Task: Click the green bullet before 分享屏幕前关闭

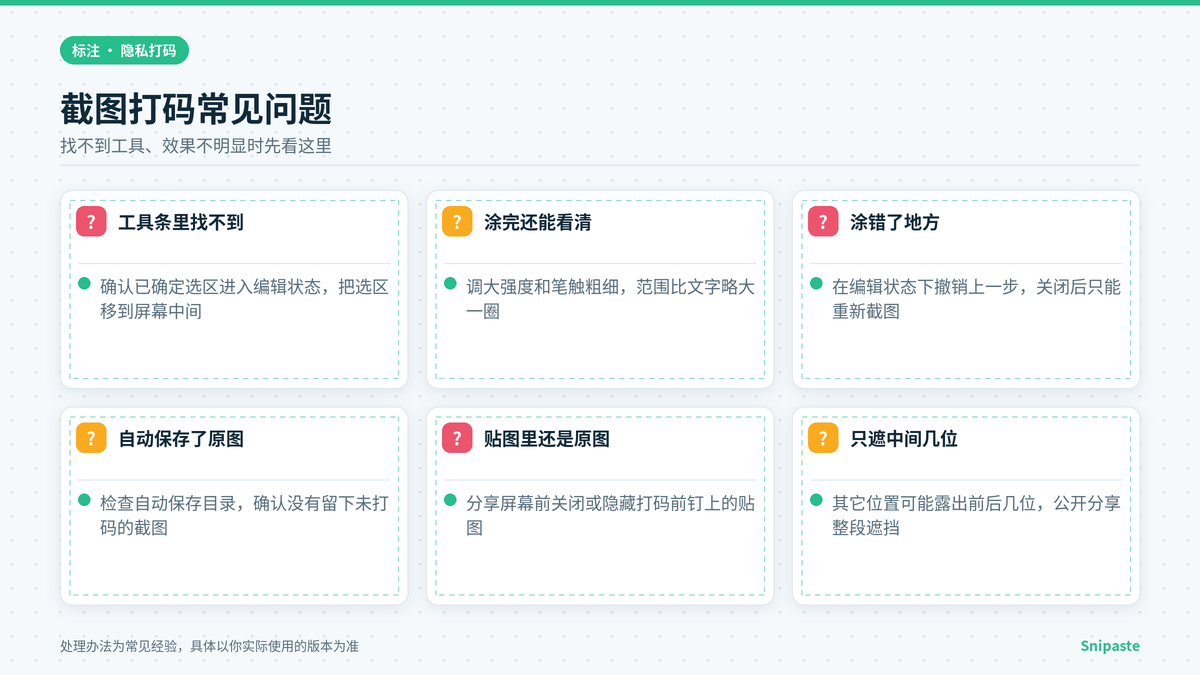Action: [x=450, y=500]
